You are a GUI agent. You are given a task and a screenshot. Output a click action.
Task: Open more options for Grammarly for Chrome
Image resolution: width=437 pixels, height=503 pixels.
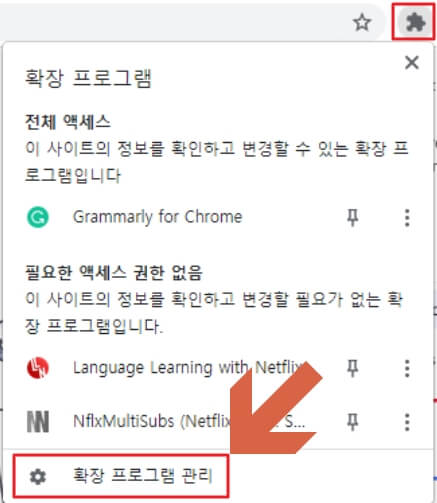(407, 218)
